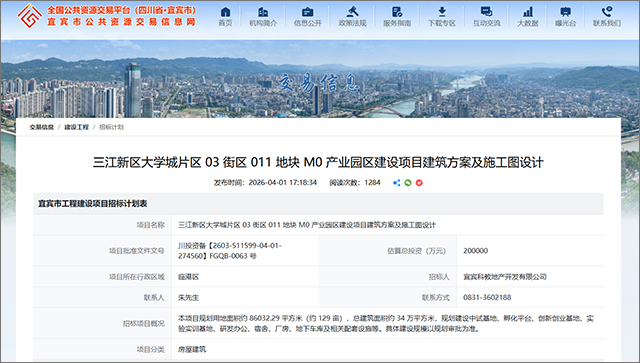
Task: Open 下载专区 download navigation item
Action: 442,17
